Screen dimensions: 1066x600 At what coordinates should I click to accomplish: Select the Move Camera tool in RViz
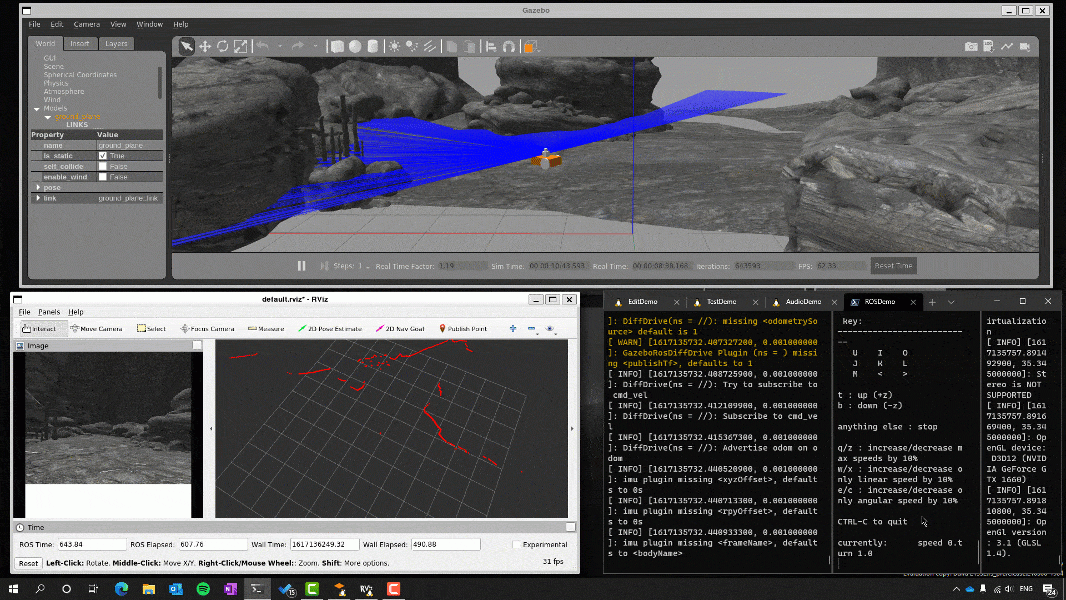point(96,328)
